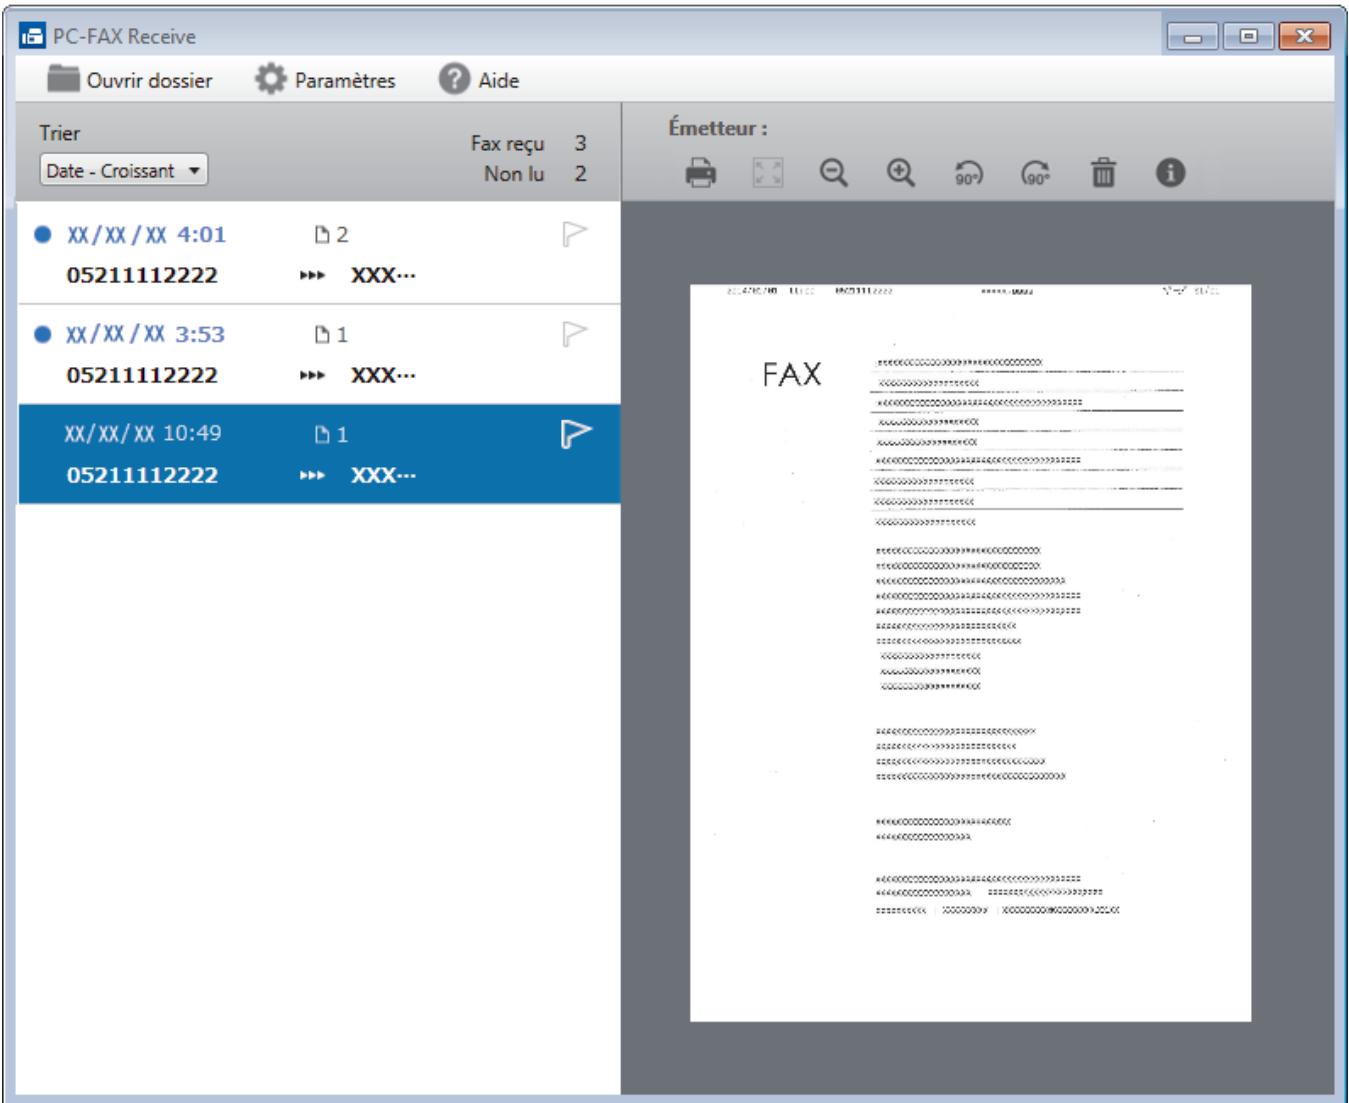
Task: Click sender number 05211112222 in 3:53 row
Action: (142, 375)
